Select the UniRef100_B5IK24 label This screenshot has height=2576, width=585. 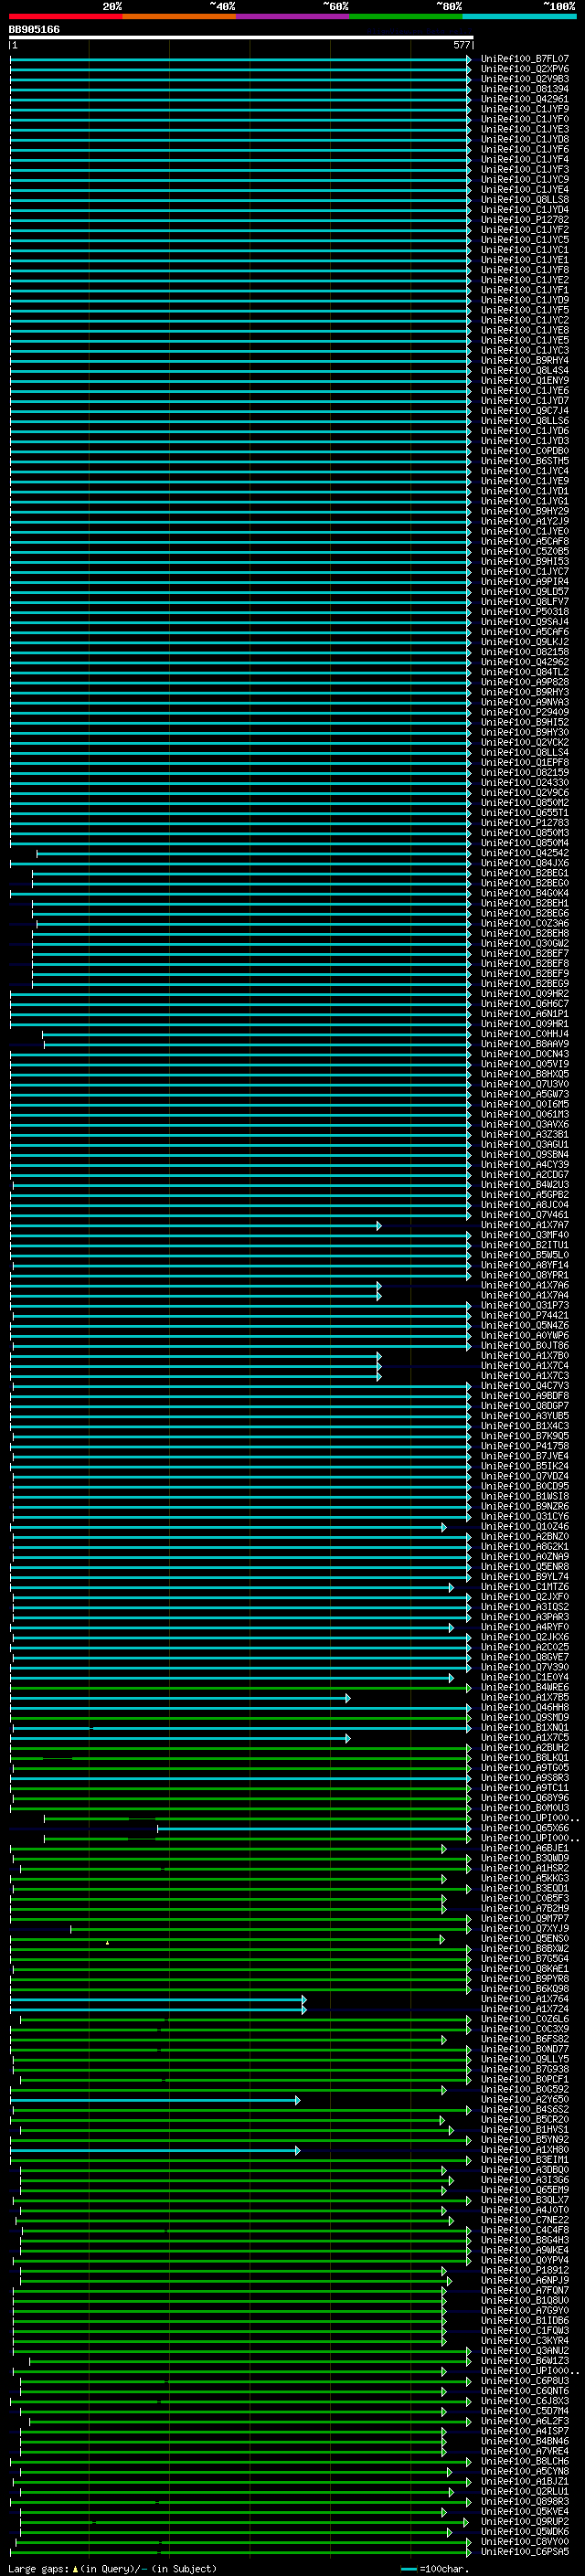(x=525, y=1466)
